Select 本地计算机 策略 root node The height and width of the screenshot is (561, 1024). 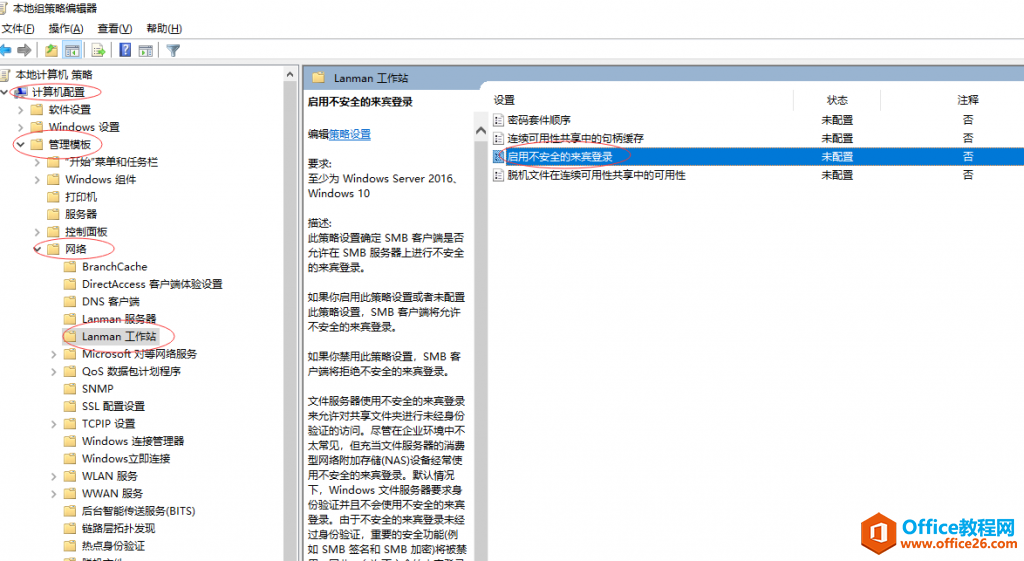[54, 74]
